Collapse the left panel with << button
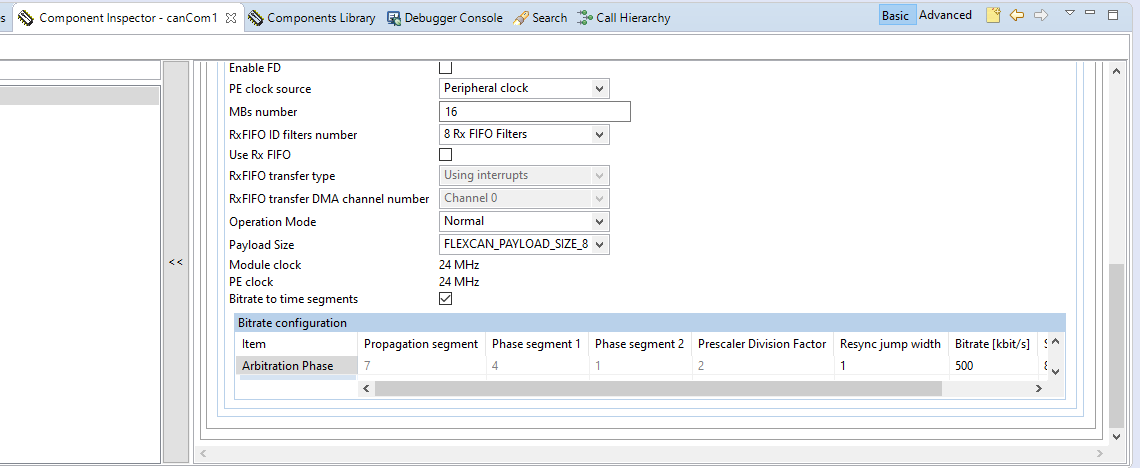Screen dimensions: 1140x468 point(175,263)
